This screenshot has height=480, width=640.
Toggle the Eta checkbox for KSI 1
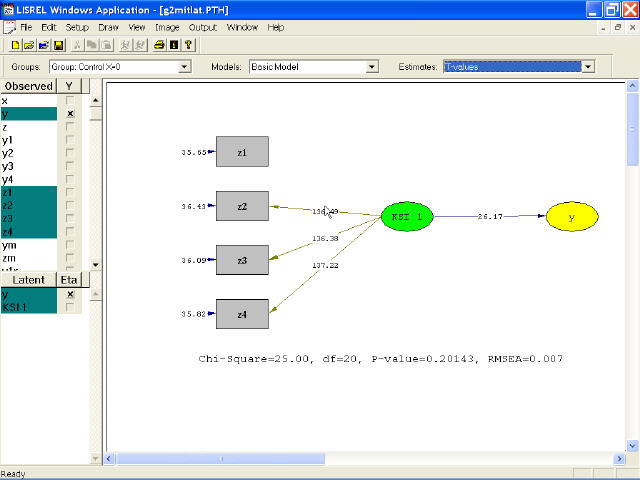(70, 307)
